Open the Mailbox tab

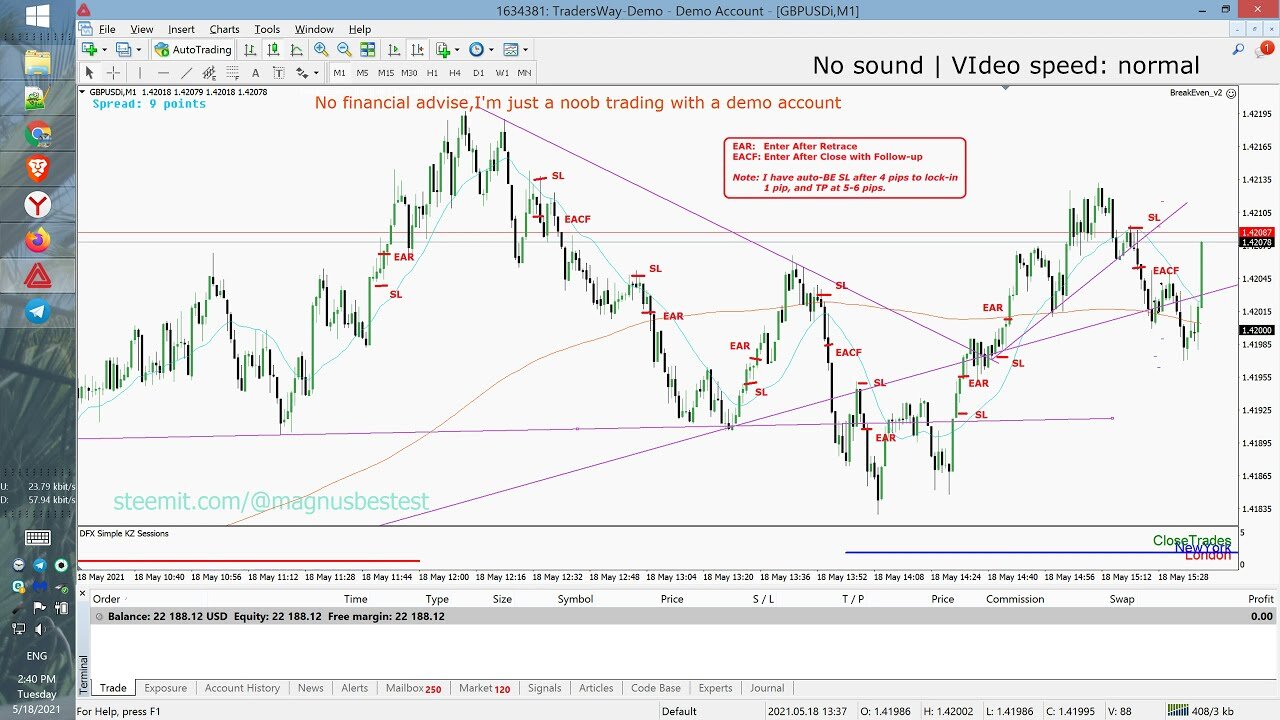click(413, 688)
